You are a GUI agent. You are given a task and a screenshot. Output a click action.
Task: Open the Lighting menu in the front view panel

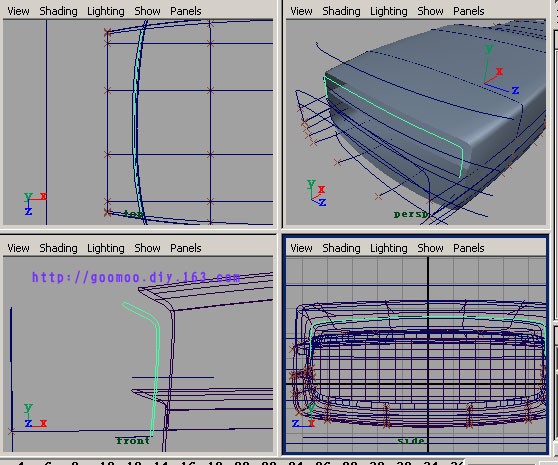pos(106,248)
